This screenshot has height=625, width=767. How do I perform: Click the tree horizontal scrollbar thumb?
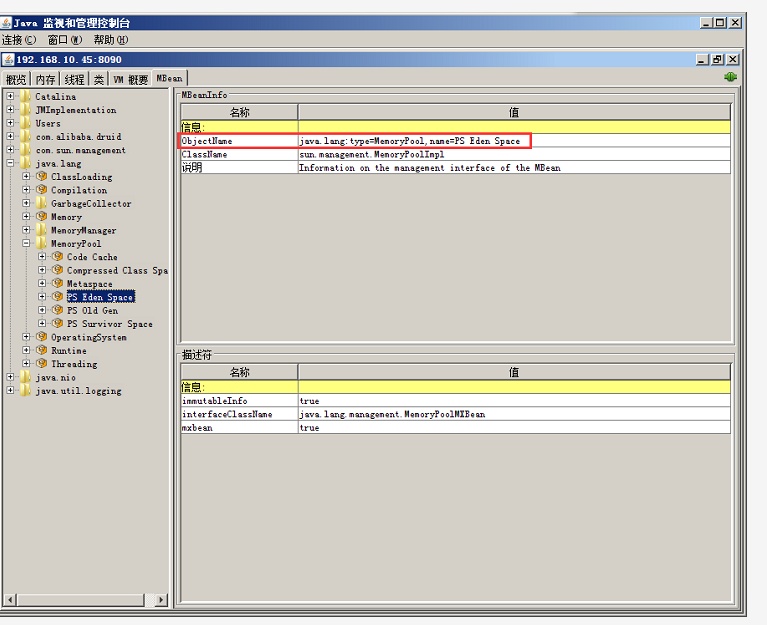[x=81, y=600]
